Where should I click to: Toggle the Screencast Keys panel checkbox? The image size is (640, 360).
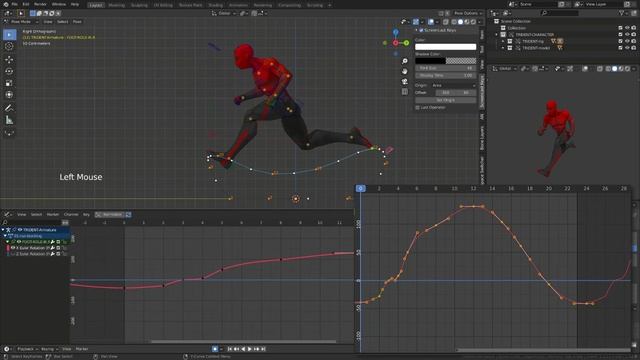coord(421,30)
